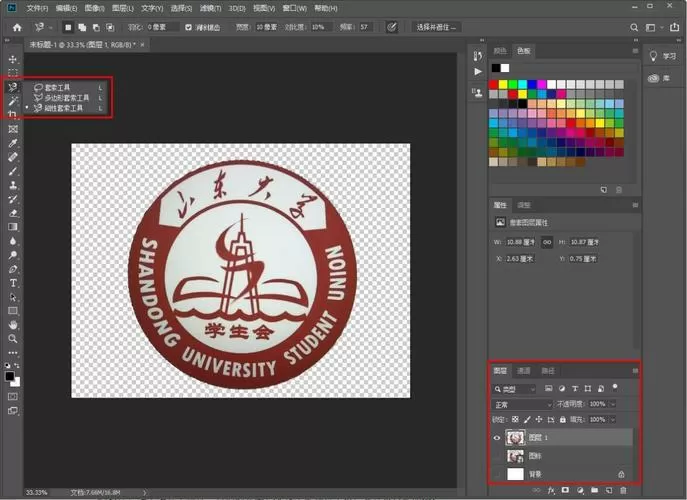Click the 学习 learn panel button
This screenshot has width=687, height=500.
tap(662, 56)
